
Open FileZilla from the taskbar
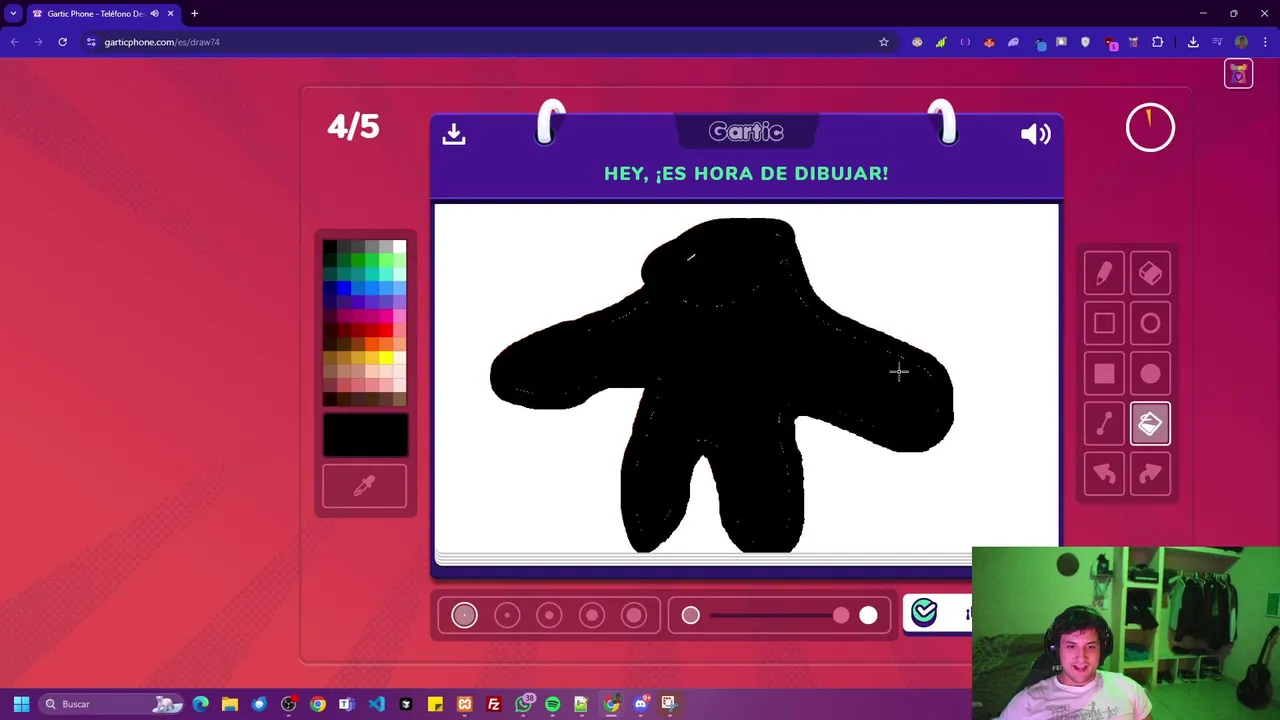coord(494,704)
